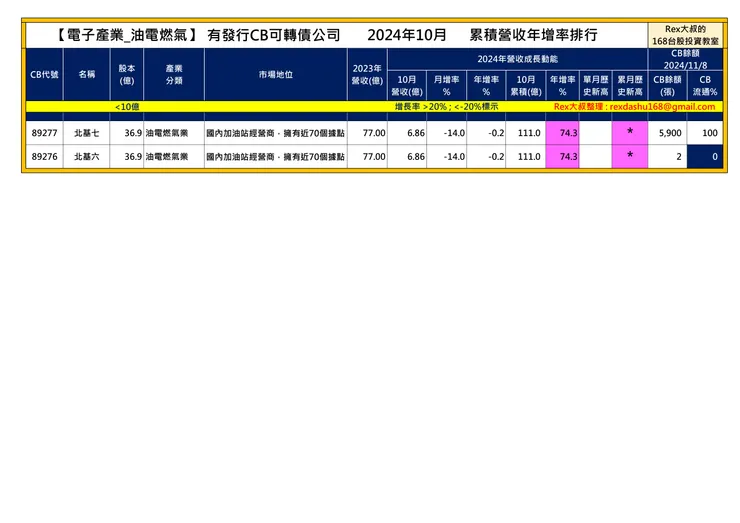Click 77.00 in the 北基六 row

click(x=374, y=157)
